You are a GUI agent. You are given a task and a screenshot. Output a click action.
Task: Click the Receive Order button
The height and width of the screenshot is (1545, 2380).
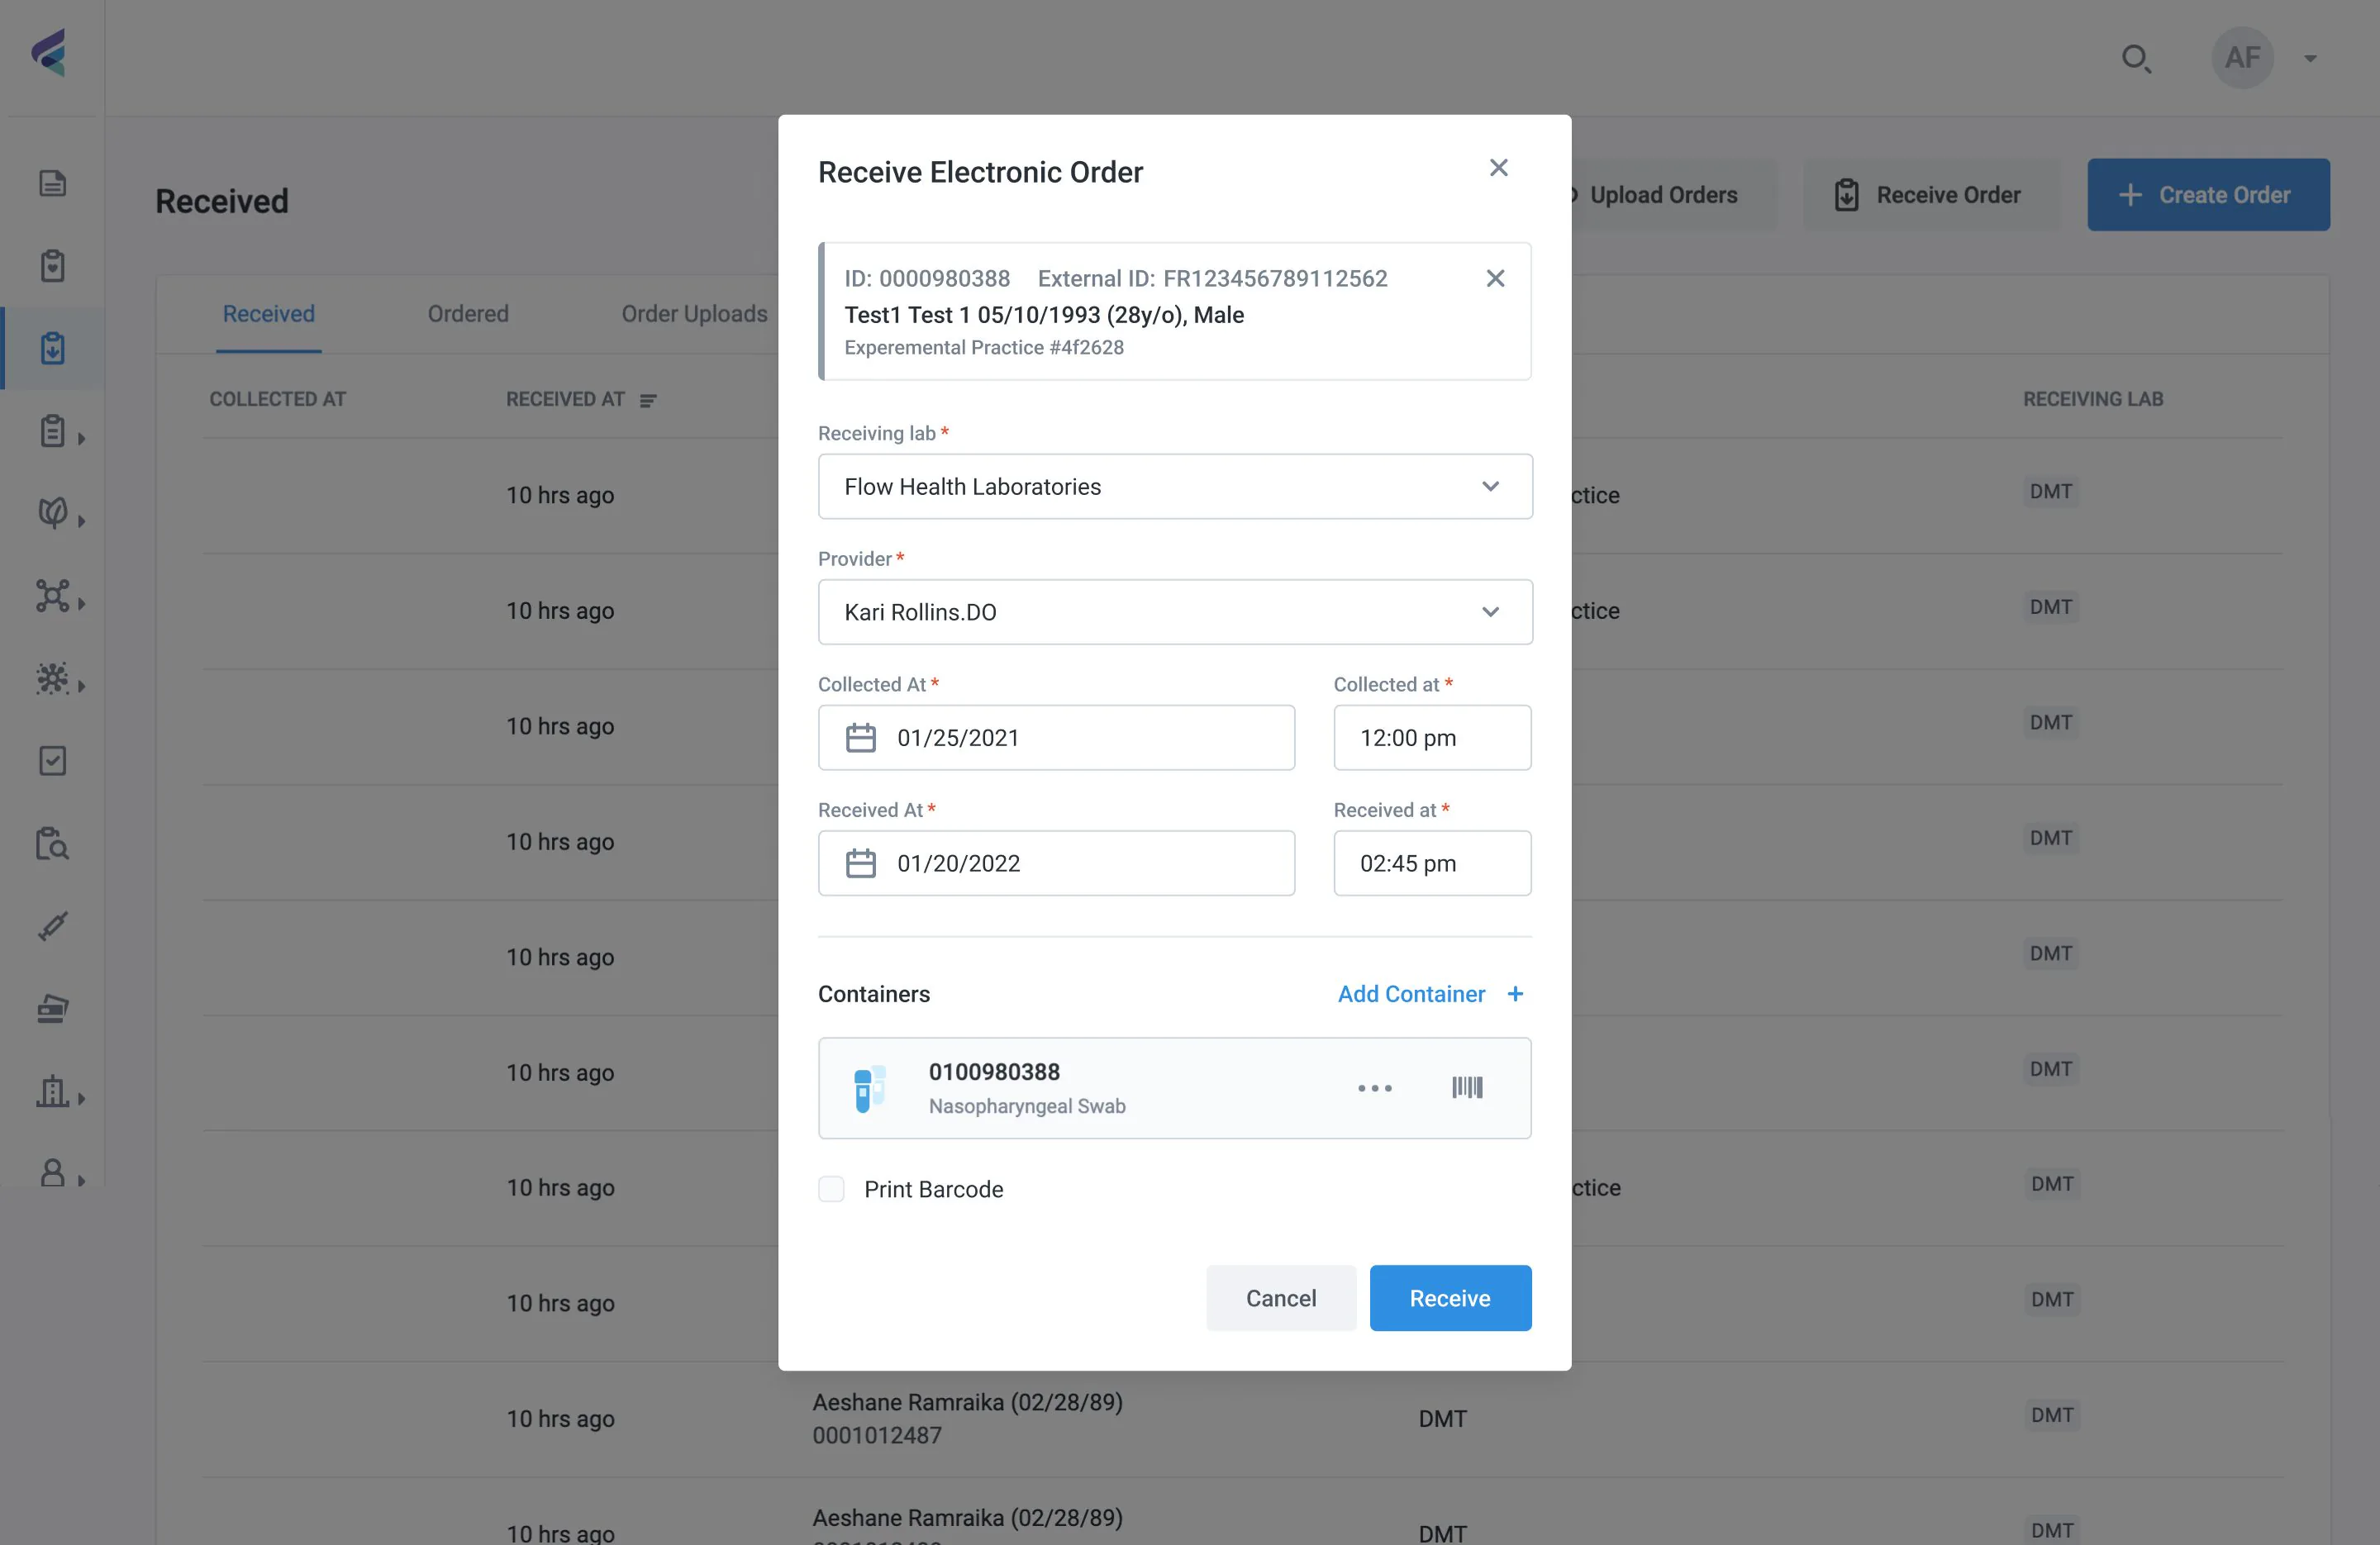tap(1931, 195)
